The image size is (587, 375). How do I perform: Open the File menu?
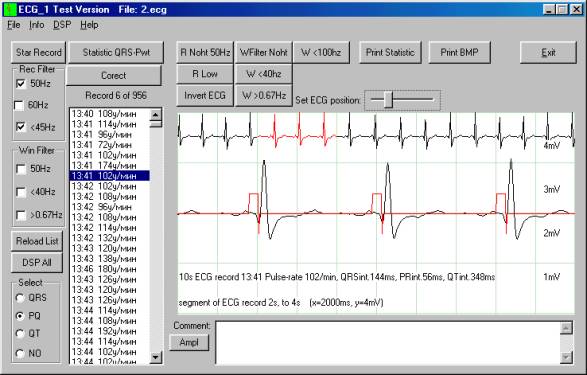click(x=13, y=25)
